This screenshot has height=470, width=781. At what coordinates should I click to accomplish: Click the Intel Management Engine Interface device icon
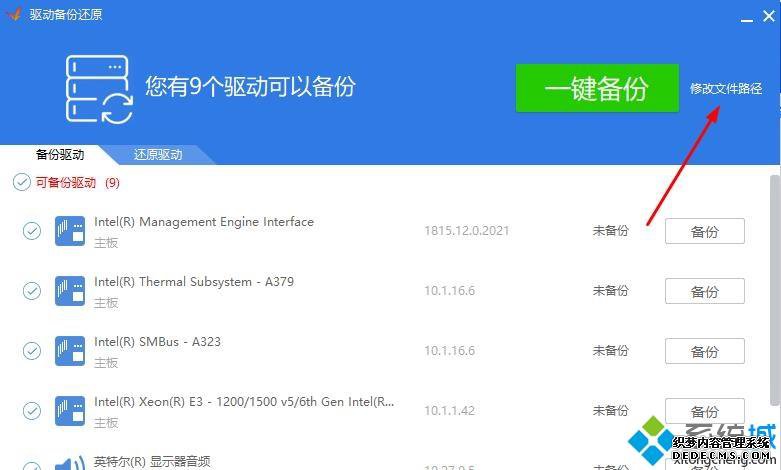70,231
